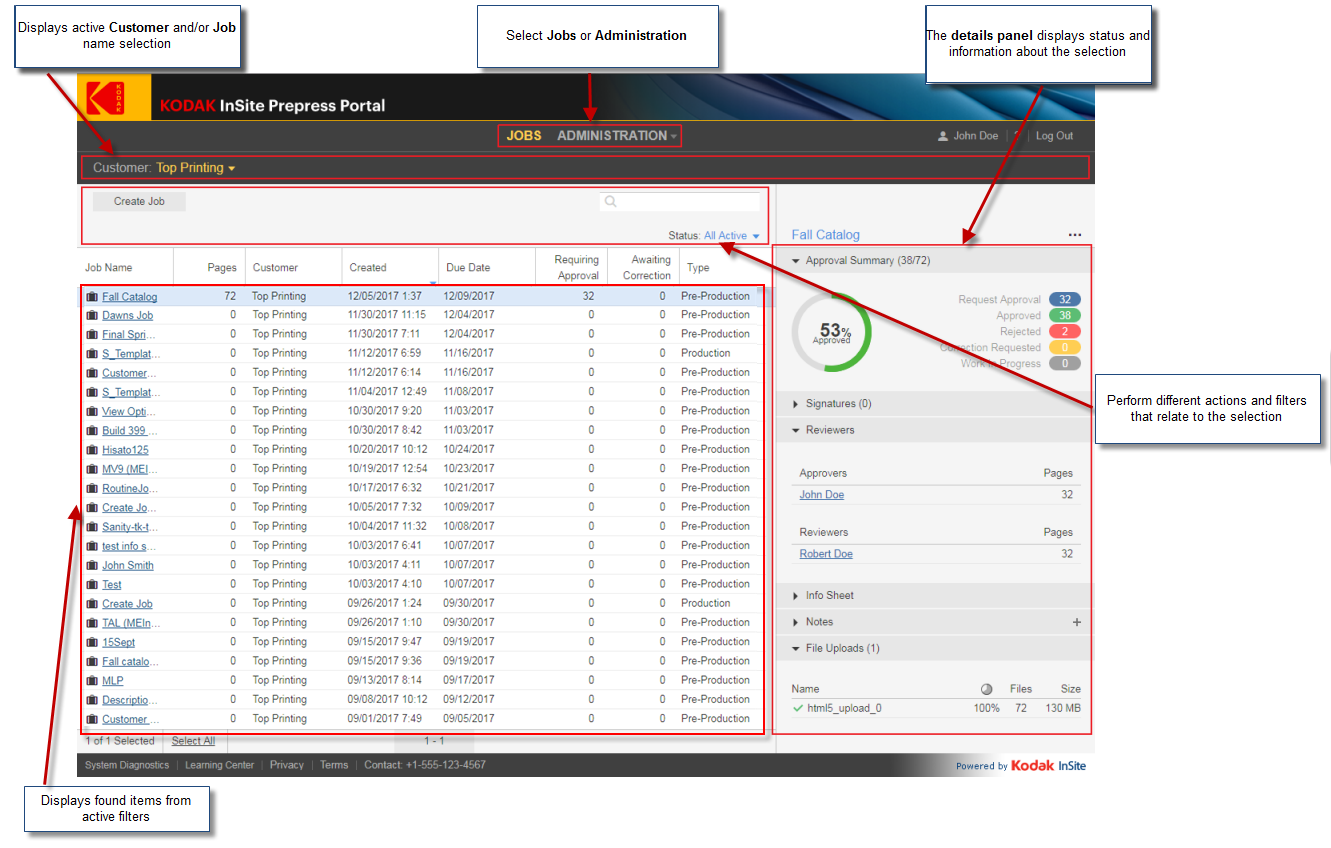Click the green checkmark beside html5_upload_0
Screen dimensions: 1331x848
797,708
